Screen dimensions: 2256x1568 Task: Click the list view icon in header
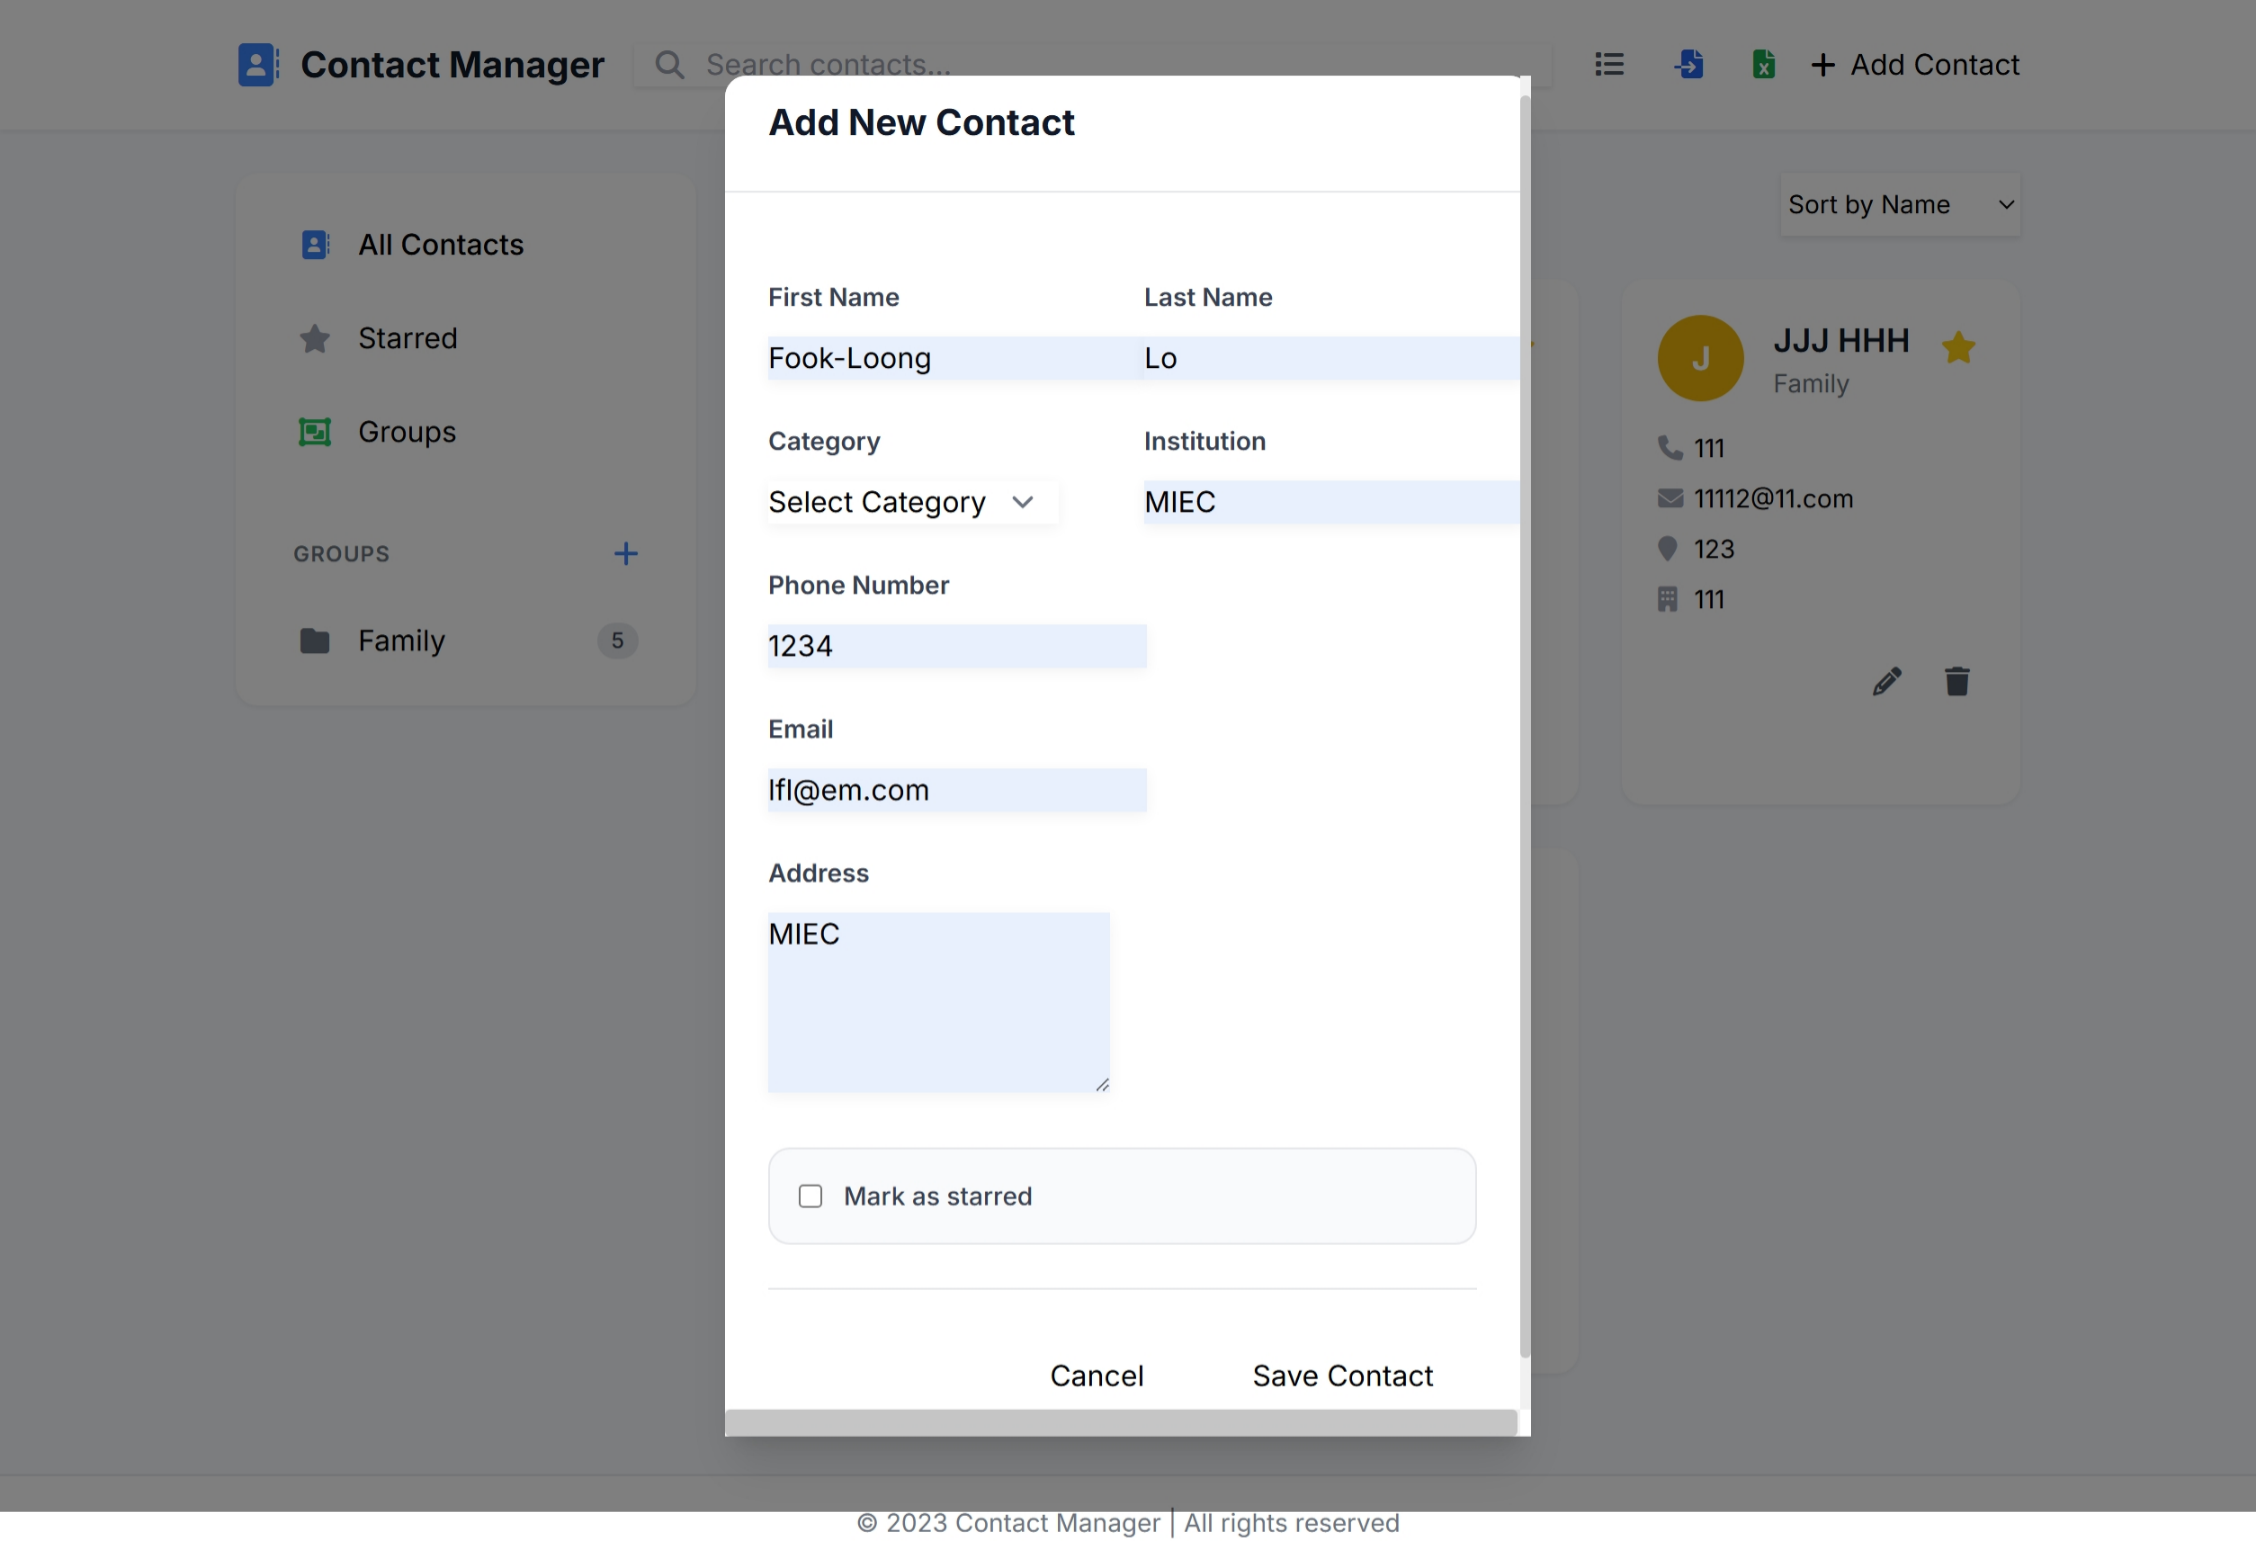point(1609,65)
